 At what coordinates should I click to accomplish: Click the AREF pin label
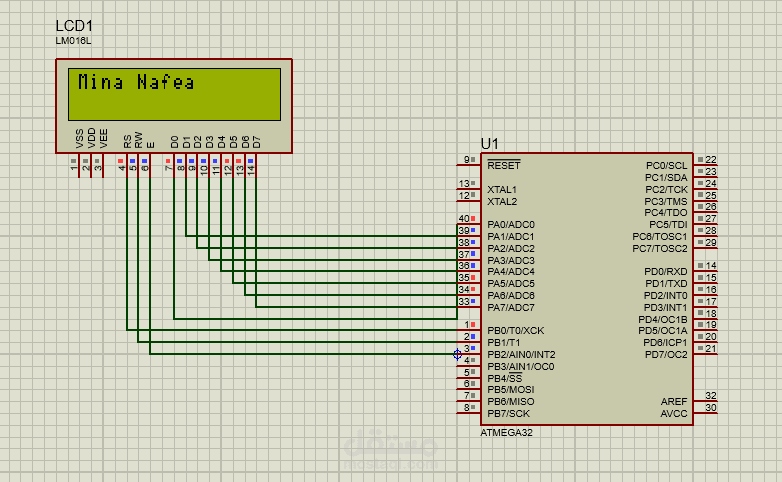coord(674,401)
